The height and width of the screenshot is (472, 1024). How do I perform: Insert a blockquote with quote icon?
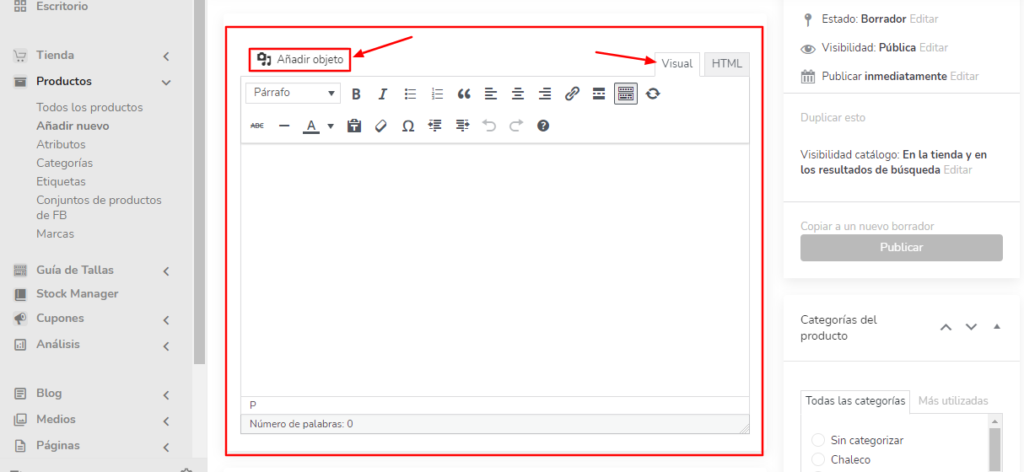pyautogui.click(x=464, y=94)
